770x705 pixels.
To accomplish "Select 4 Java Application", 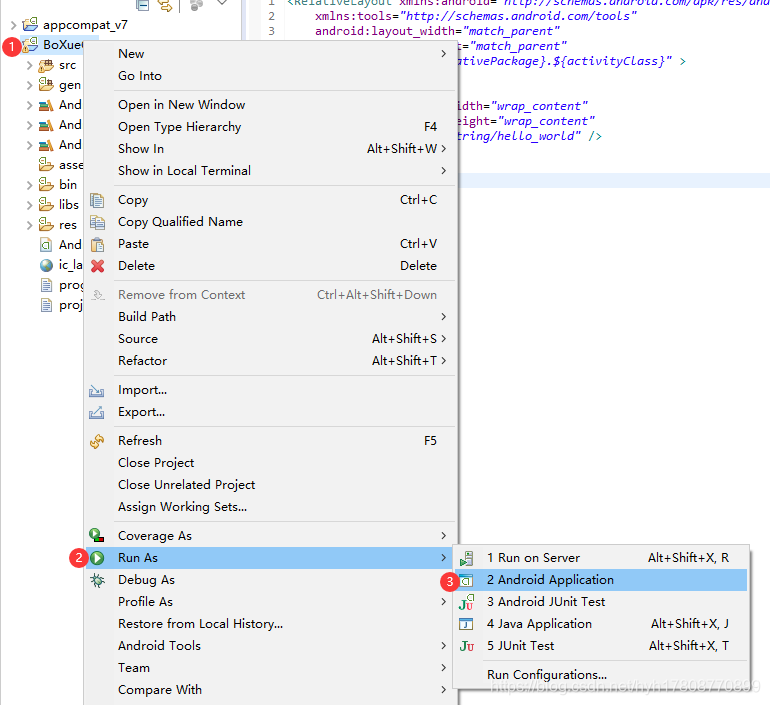I will (601, 624).
